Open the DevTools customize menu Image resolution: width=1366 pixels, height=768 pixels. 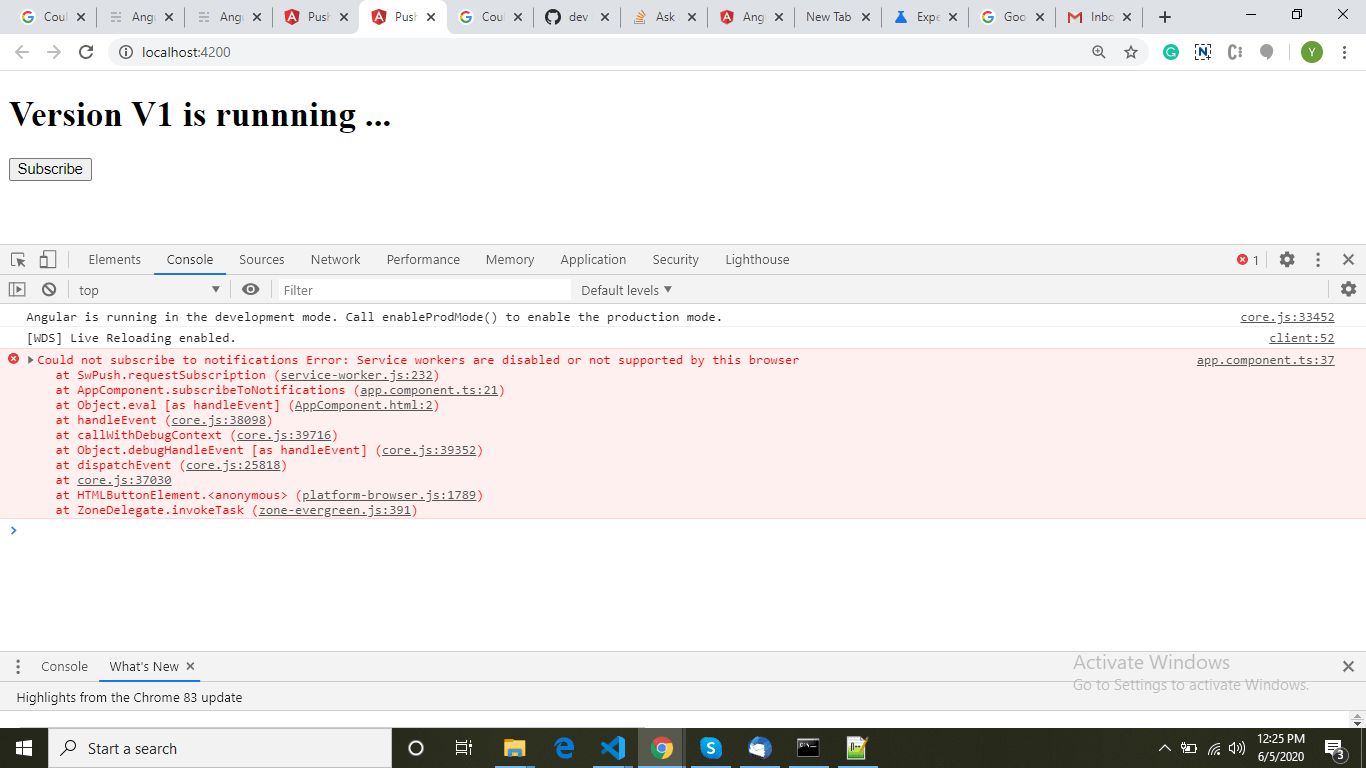(1317, 259)
